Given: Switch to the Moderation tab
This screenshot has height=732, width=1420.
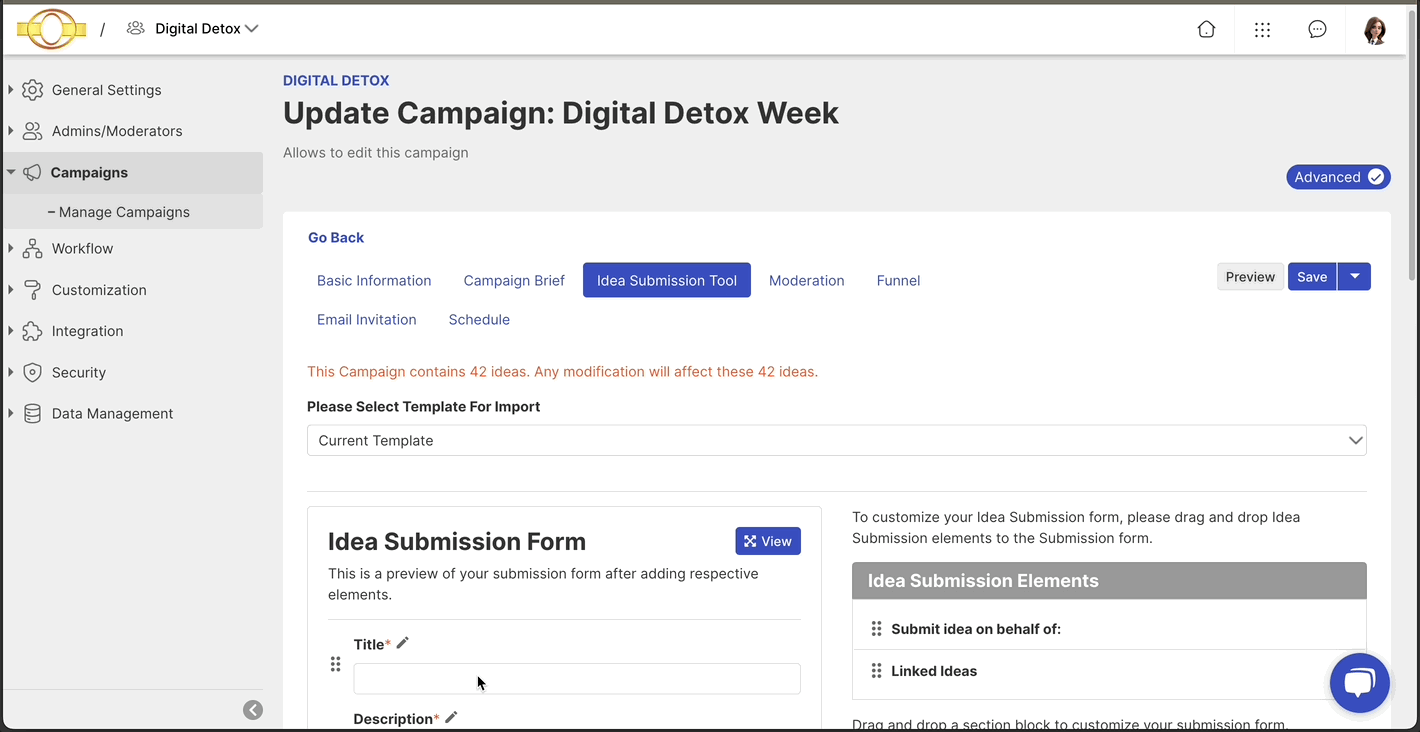Looking at the screenshot, I should 806,281.
